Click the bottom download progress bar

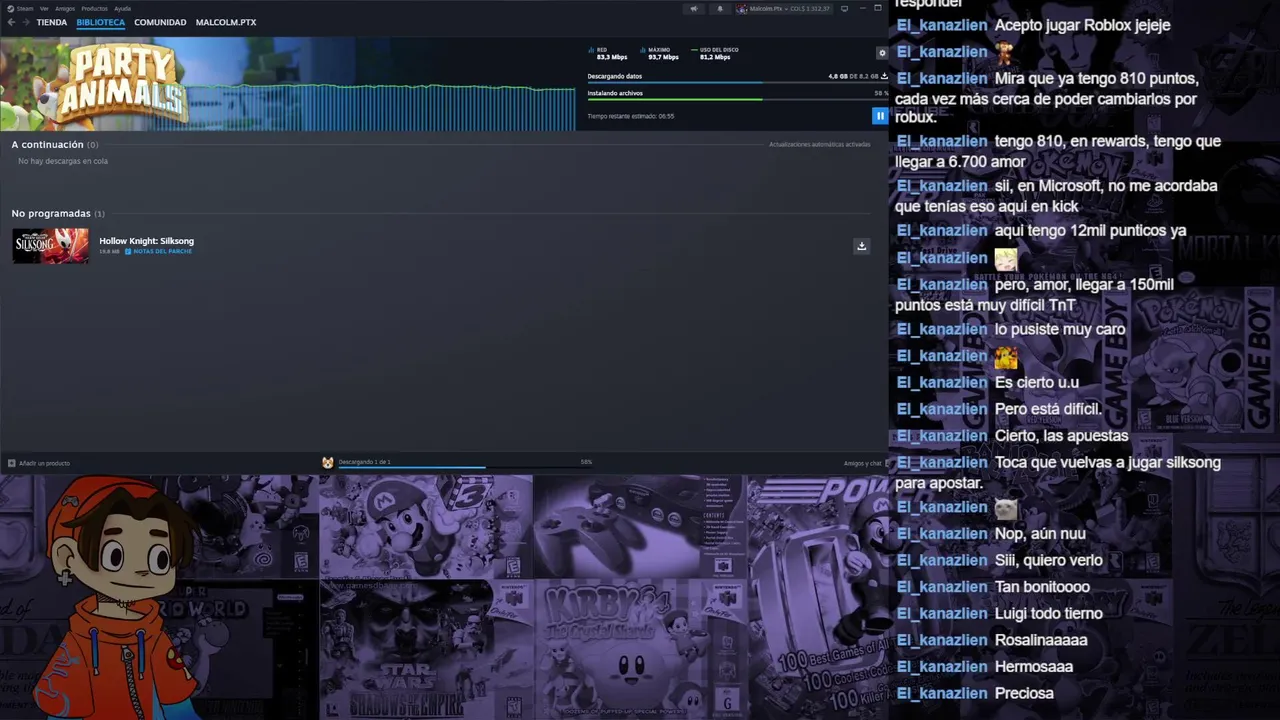pyautogui.click(x=465, y=467)
